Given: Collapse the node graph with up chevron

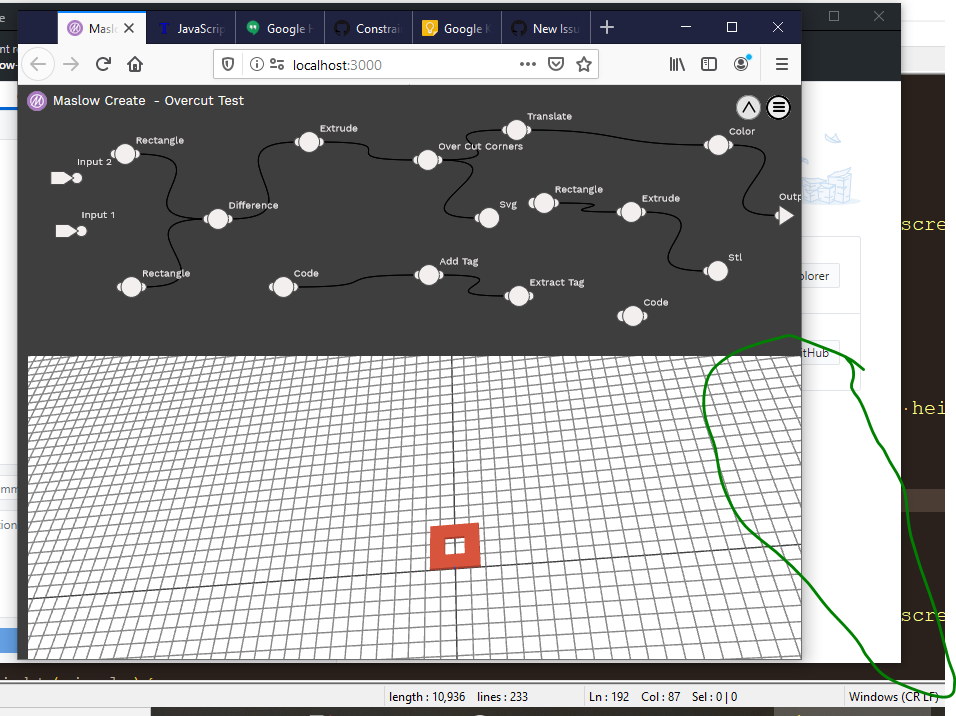Looking at the screenshot, I should point(748,107).
